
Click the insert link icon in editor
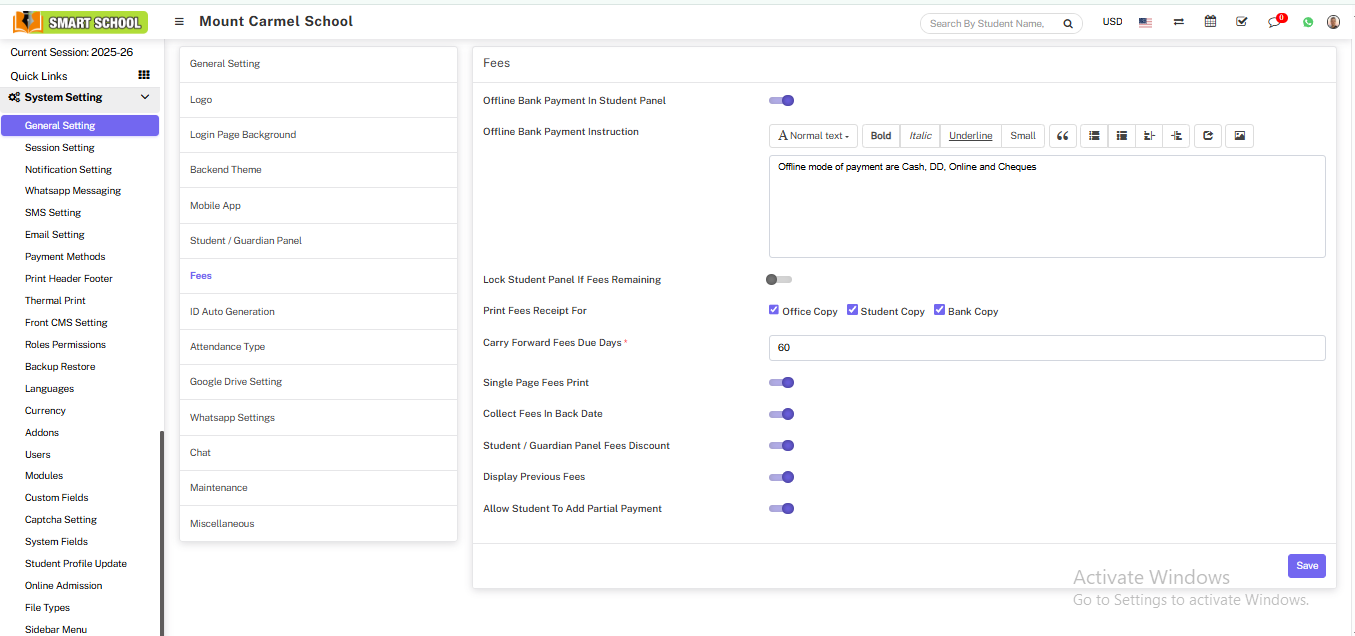click(x=1208, y=136)
